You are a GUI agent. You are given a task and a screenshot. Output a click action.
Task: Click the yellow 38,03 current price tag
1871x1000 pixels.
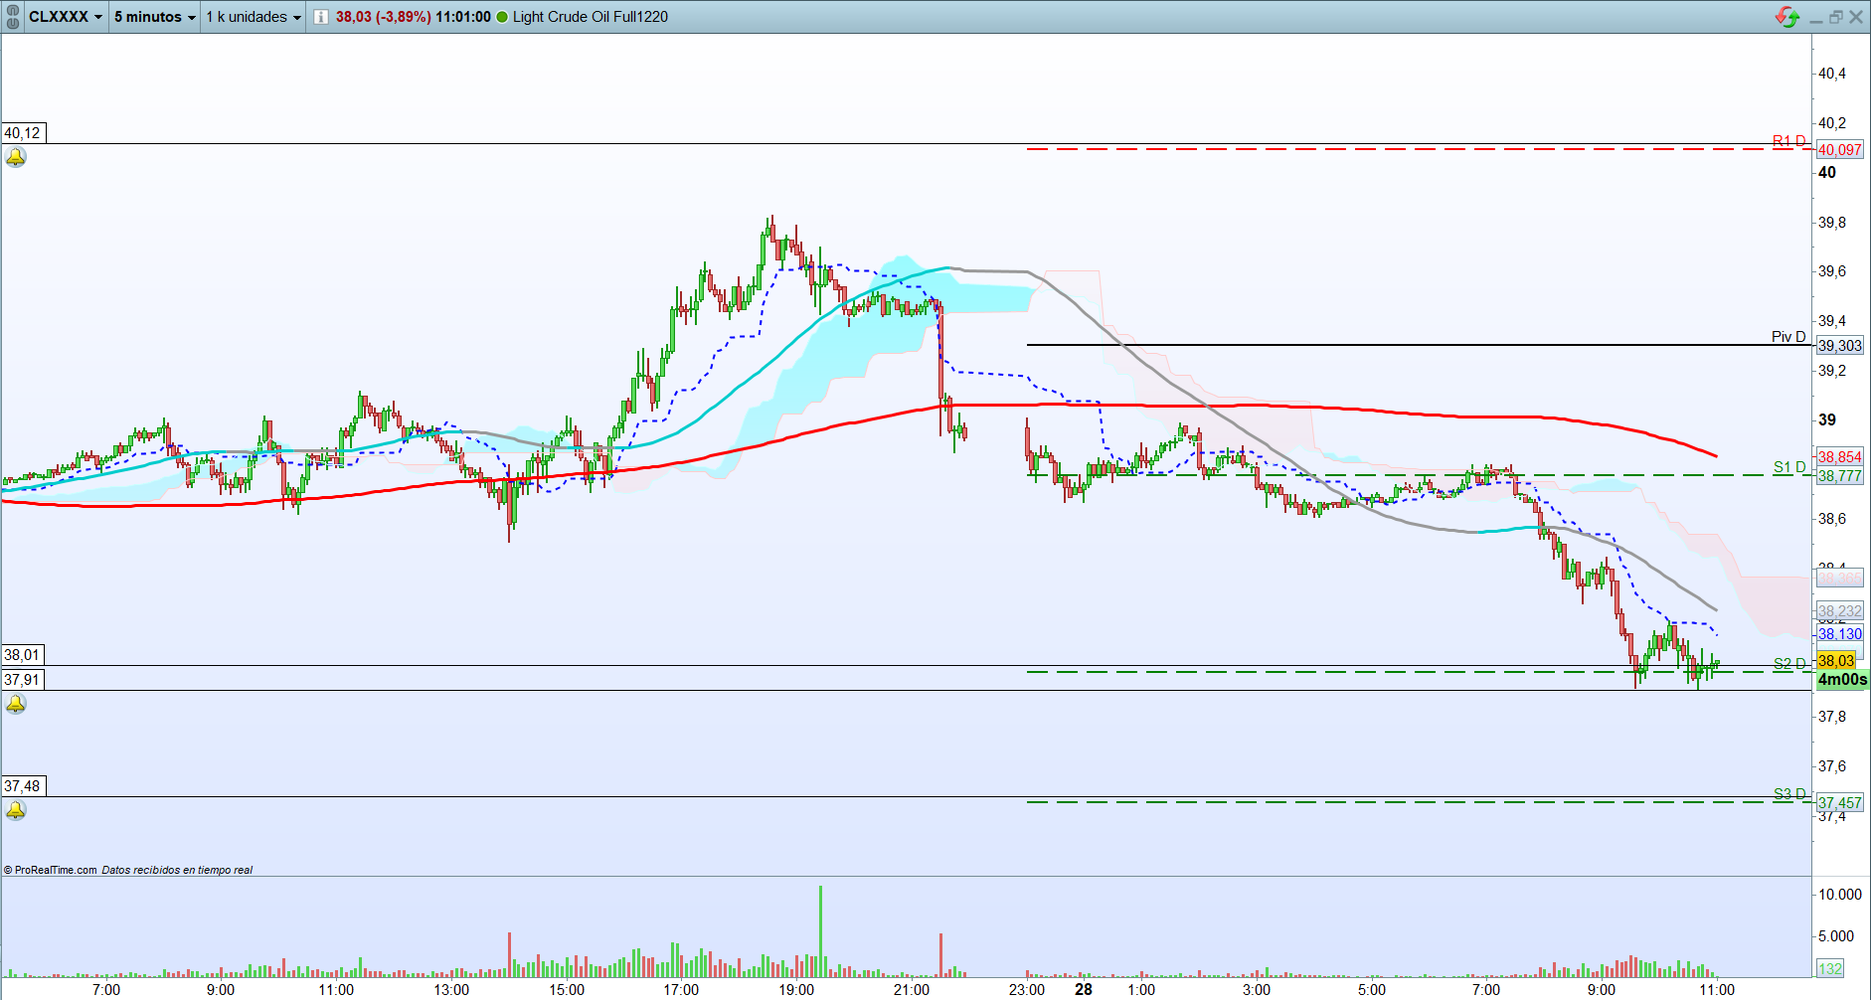pyautogui.click(x=1837, y=661)
